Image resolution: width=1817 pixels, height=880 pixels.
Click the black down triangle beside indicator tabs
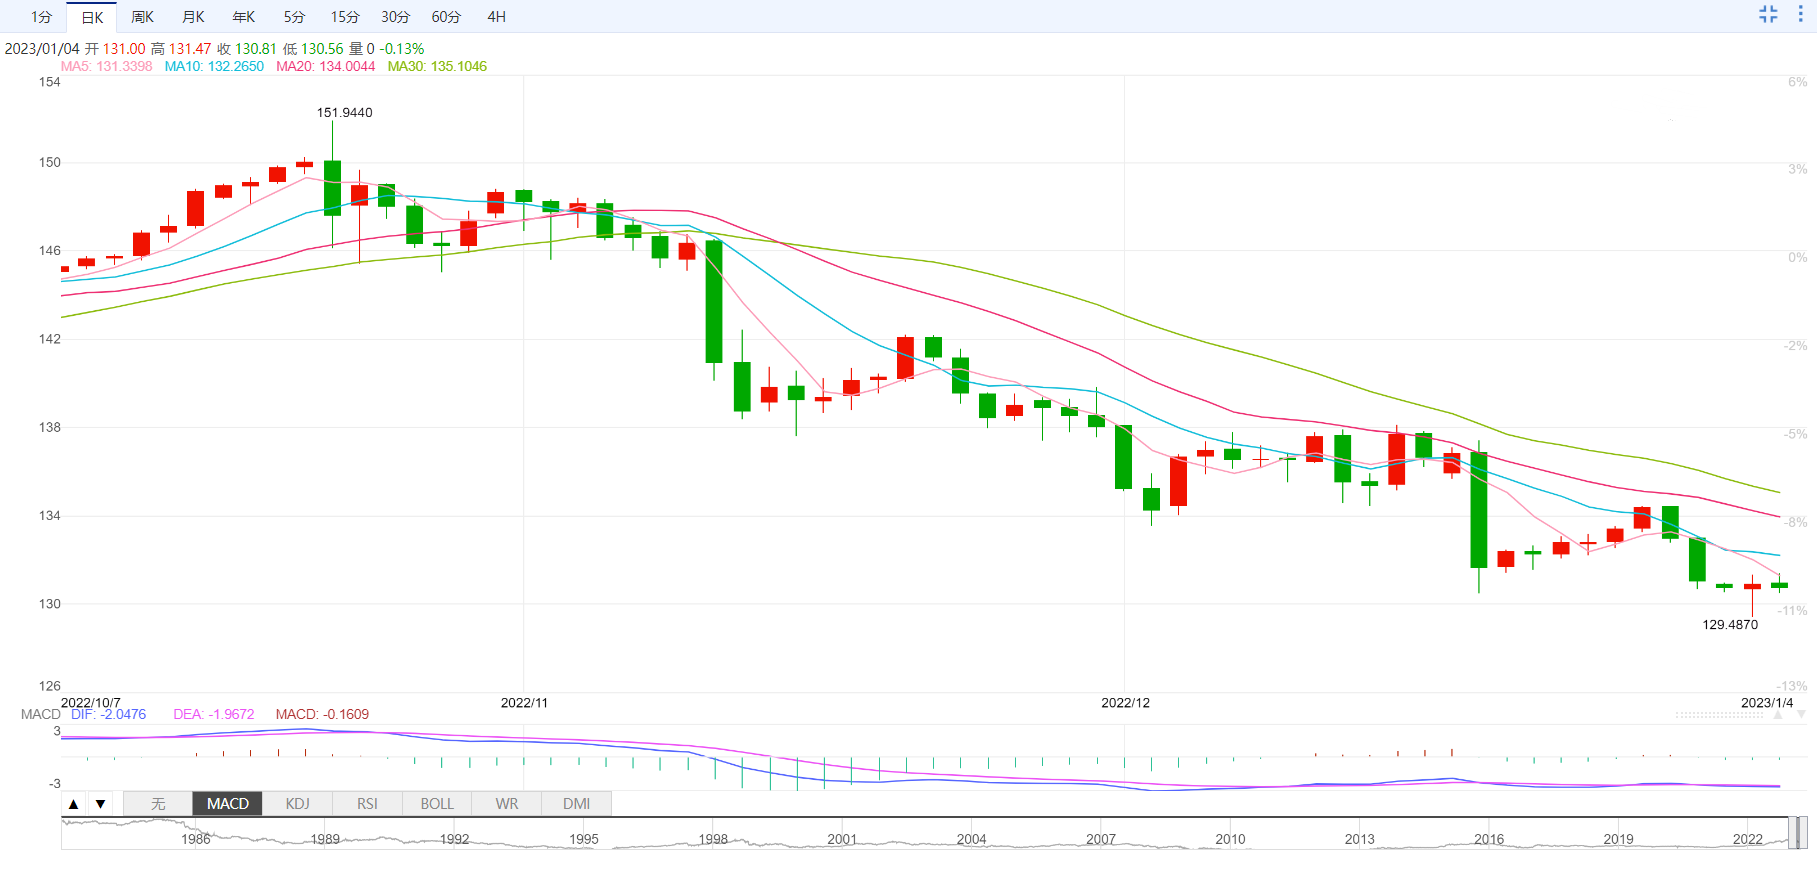pos(100,804)
